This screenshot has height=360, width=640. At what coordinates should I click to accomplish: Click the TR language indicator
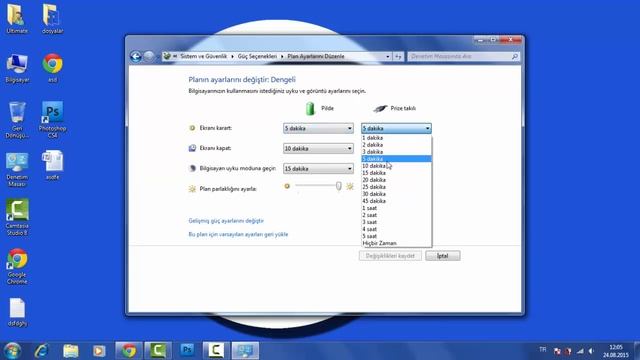coord(542,349)
